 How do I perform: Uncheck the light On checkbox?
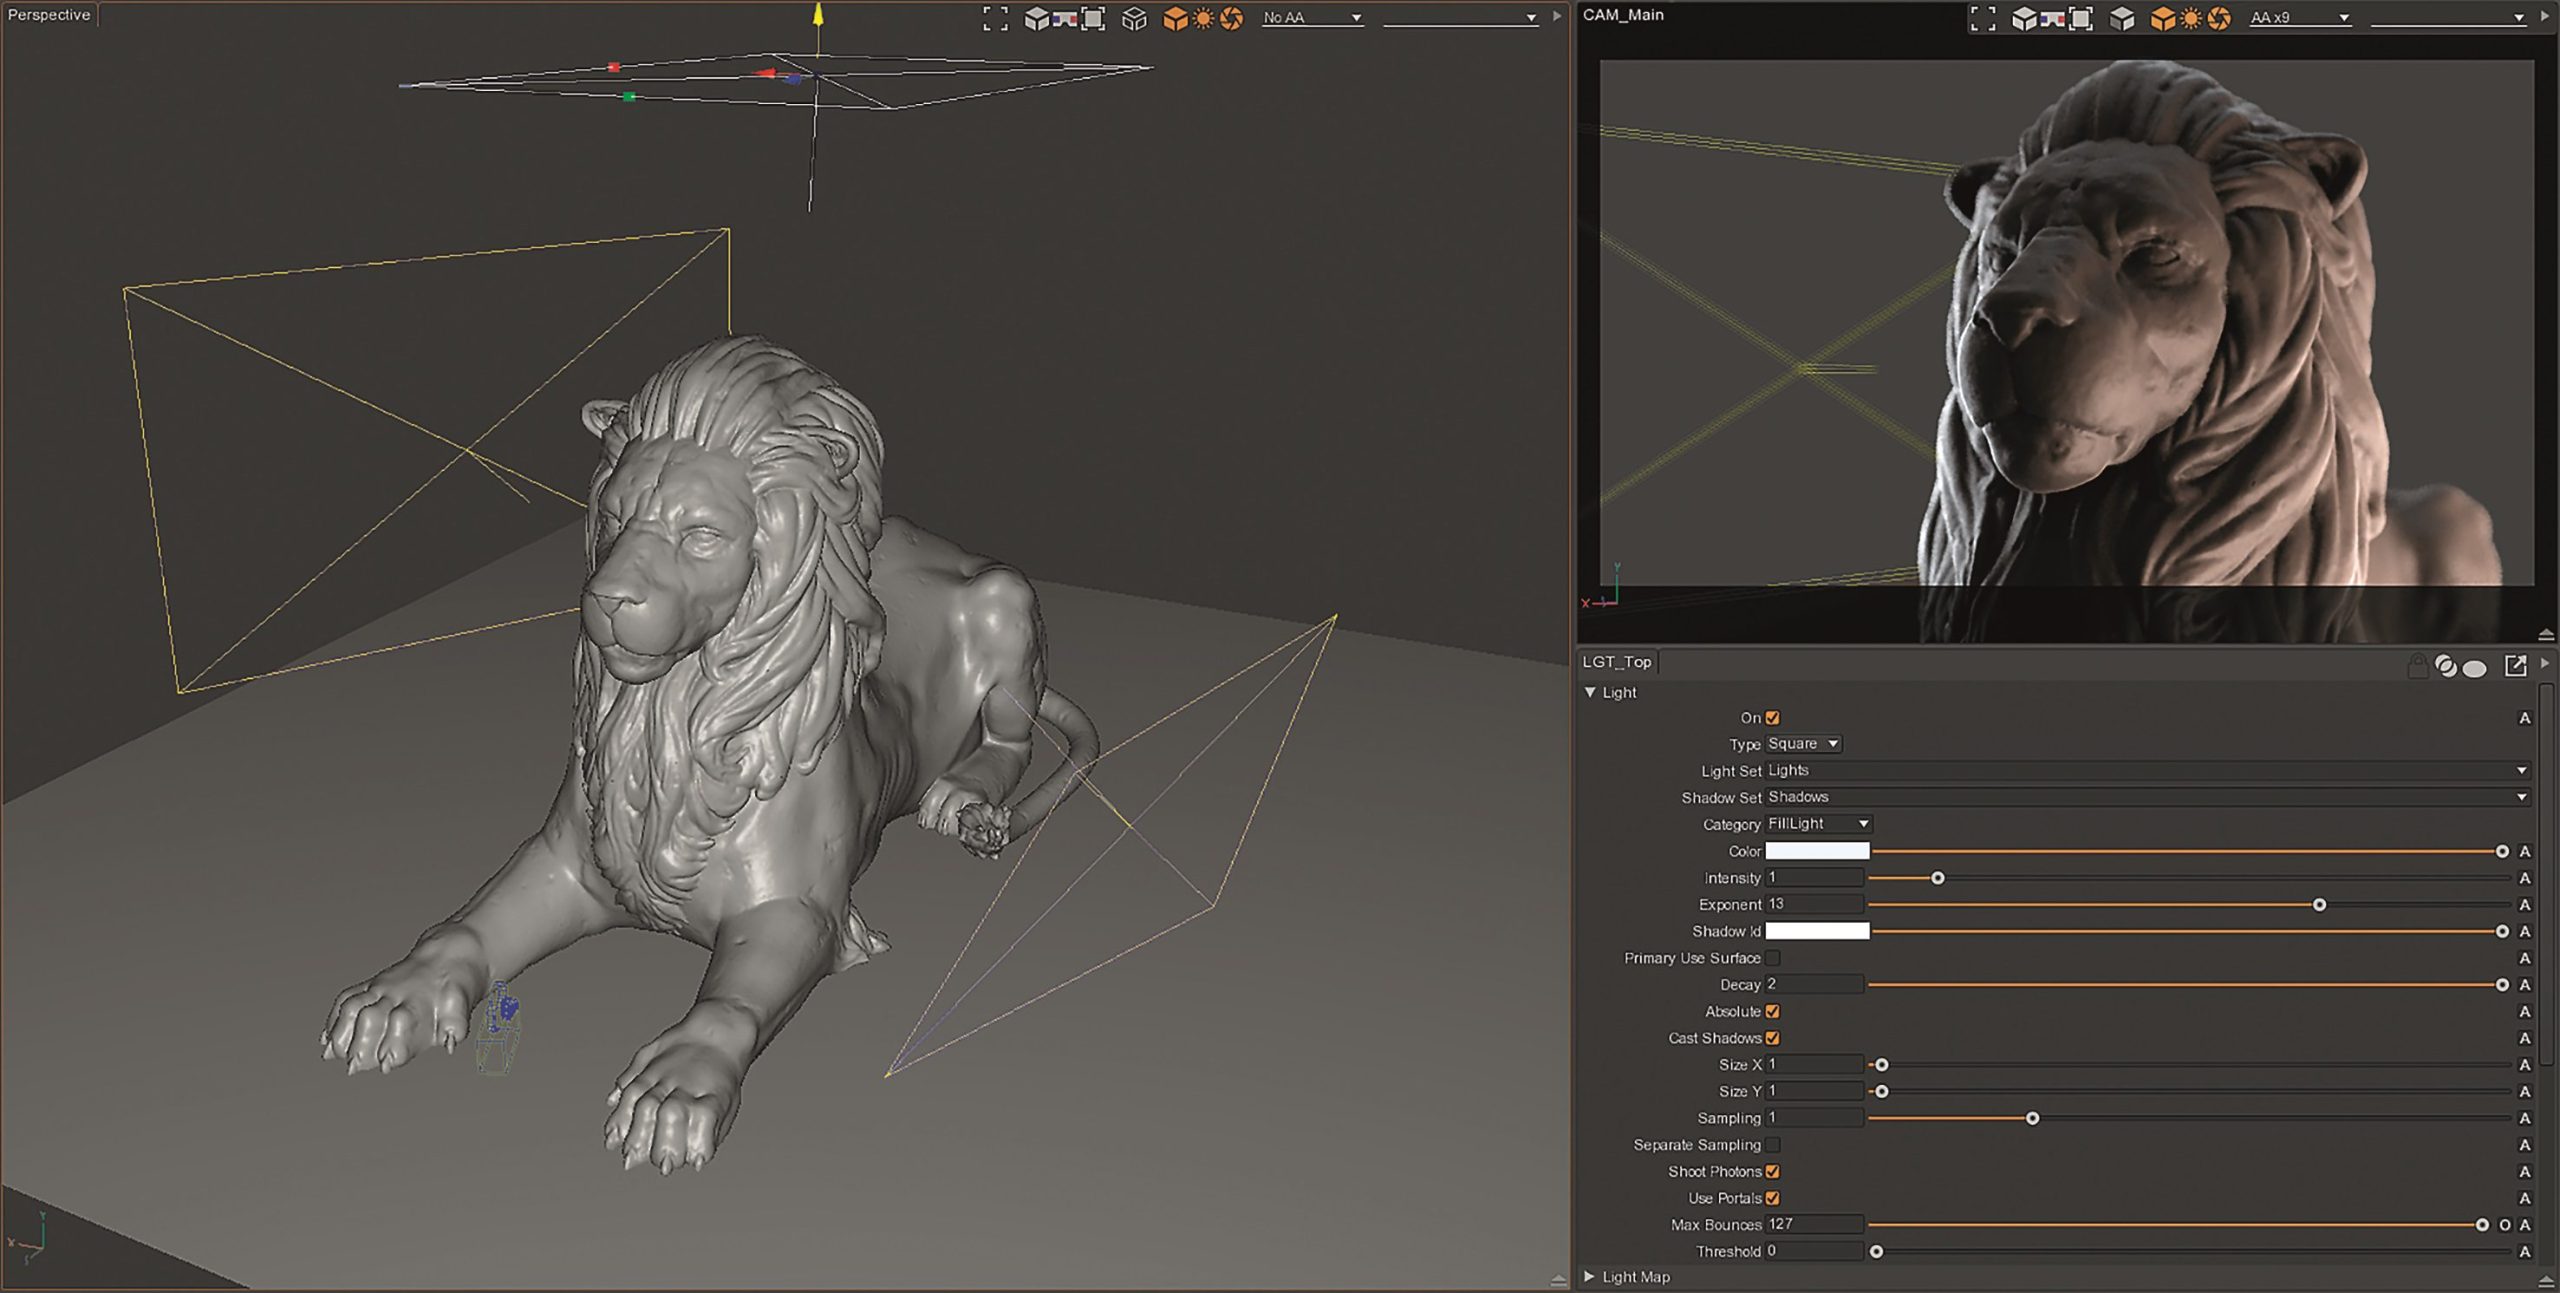point(1772,718)
